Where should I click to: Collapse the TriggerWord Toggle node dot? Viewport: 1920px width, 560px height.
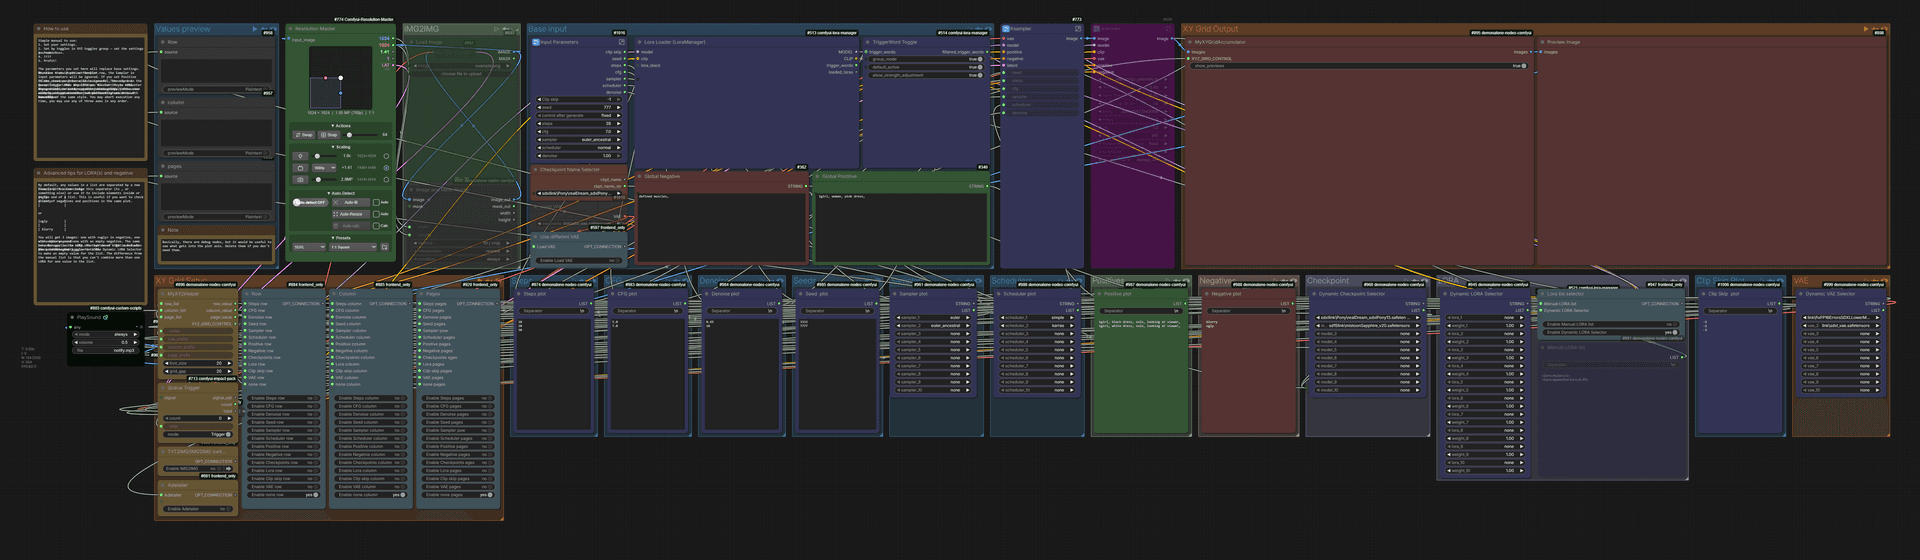867,42
